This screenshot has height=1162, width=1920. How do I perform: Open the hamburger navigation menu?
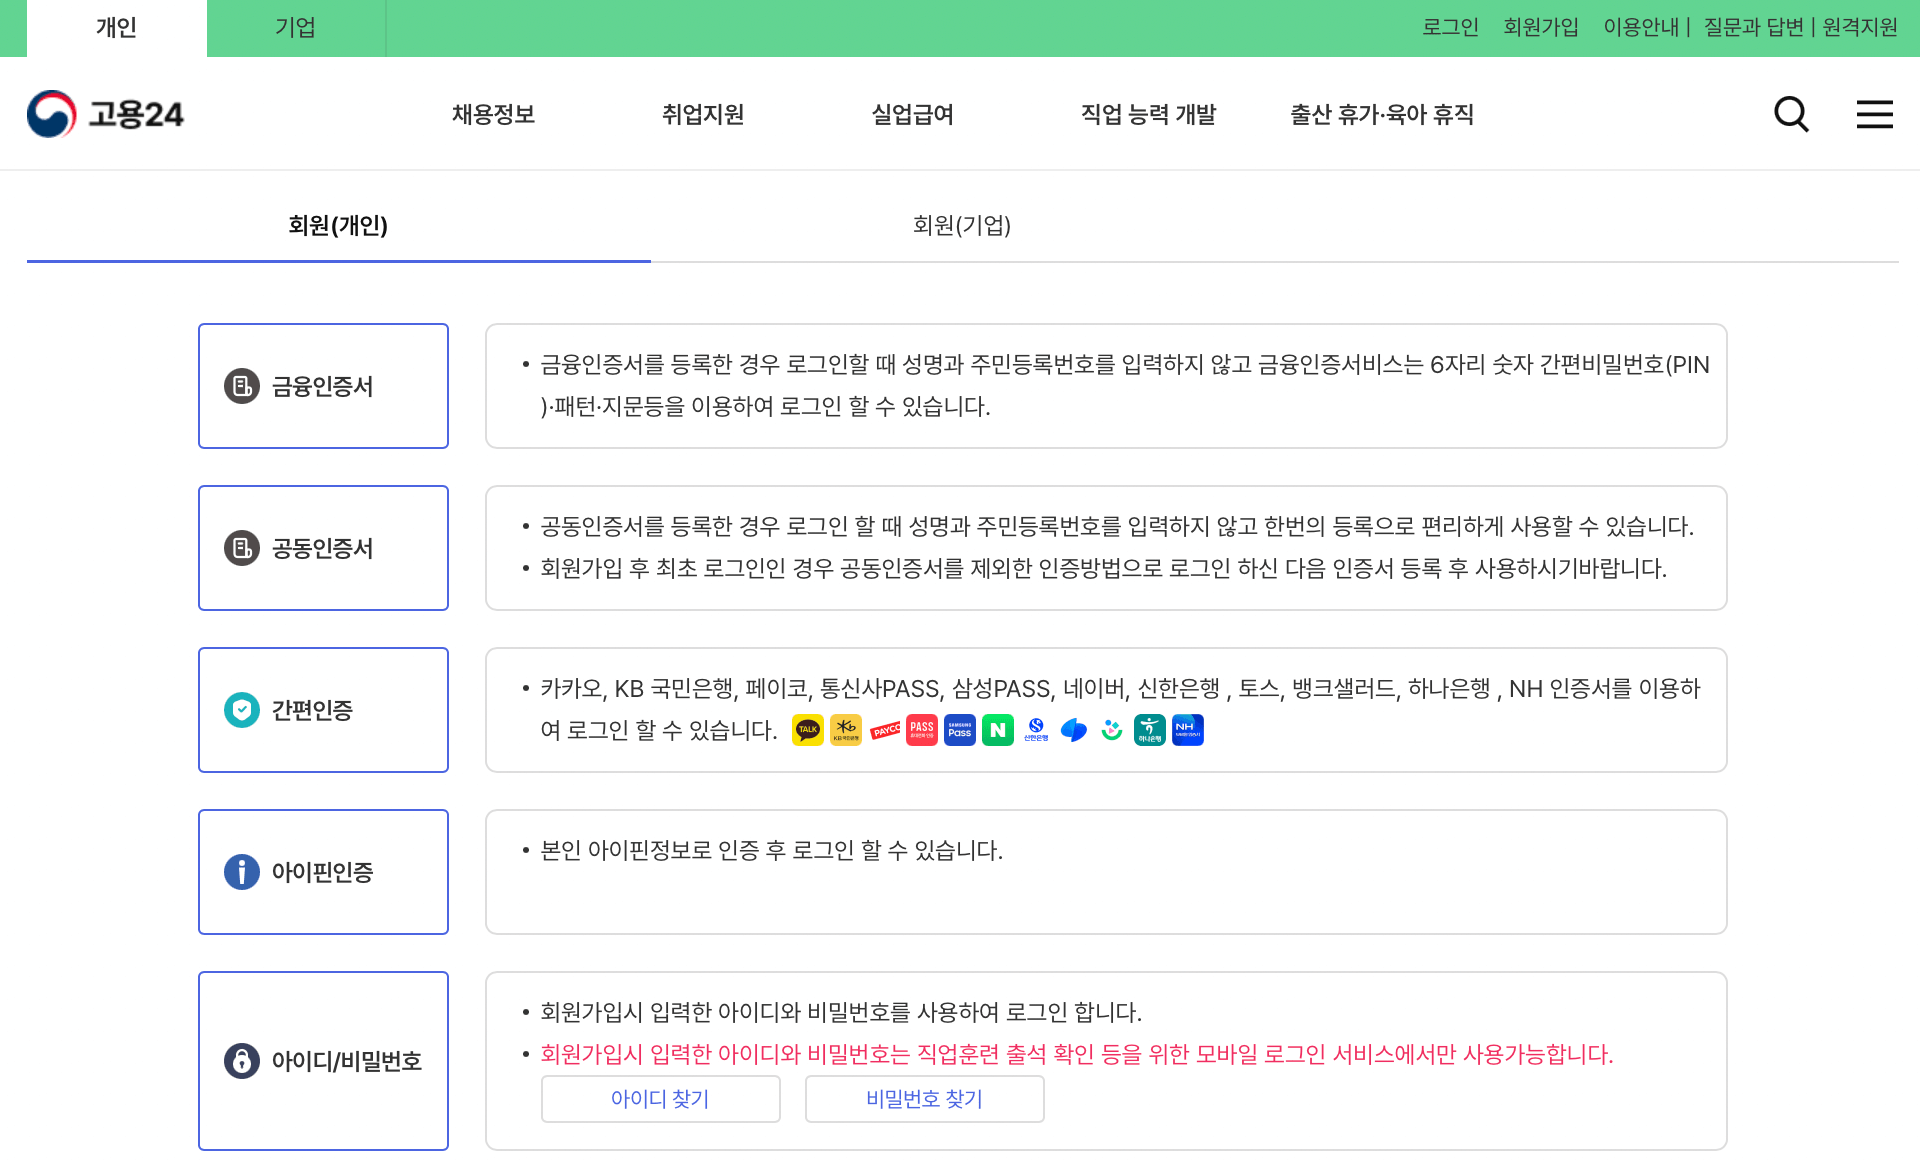click(x=1874, y=114)
